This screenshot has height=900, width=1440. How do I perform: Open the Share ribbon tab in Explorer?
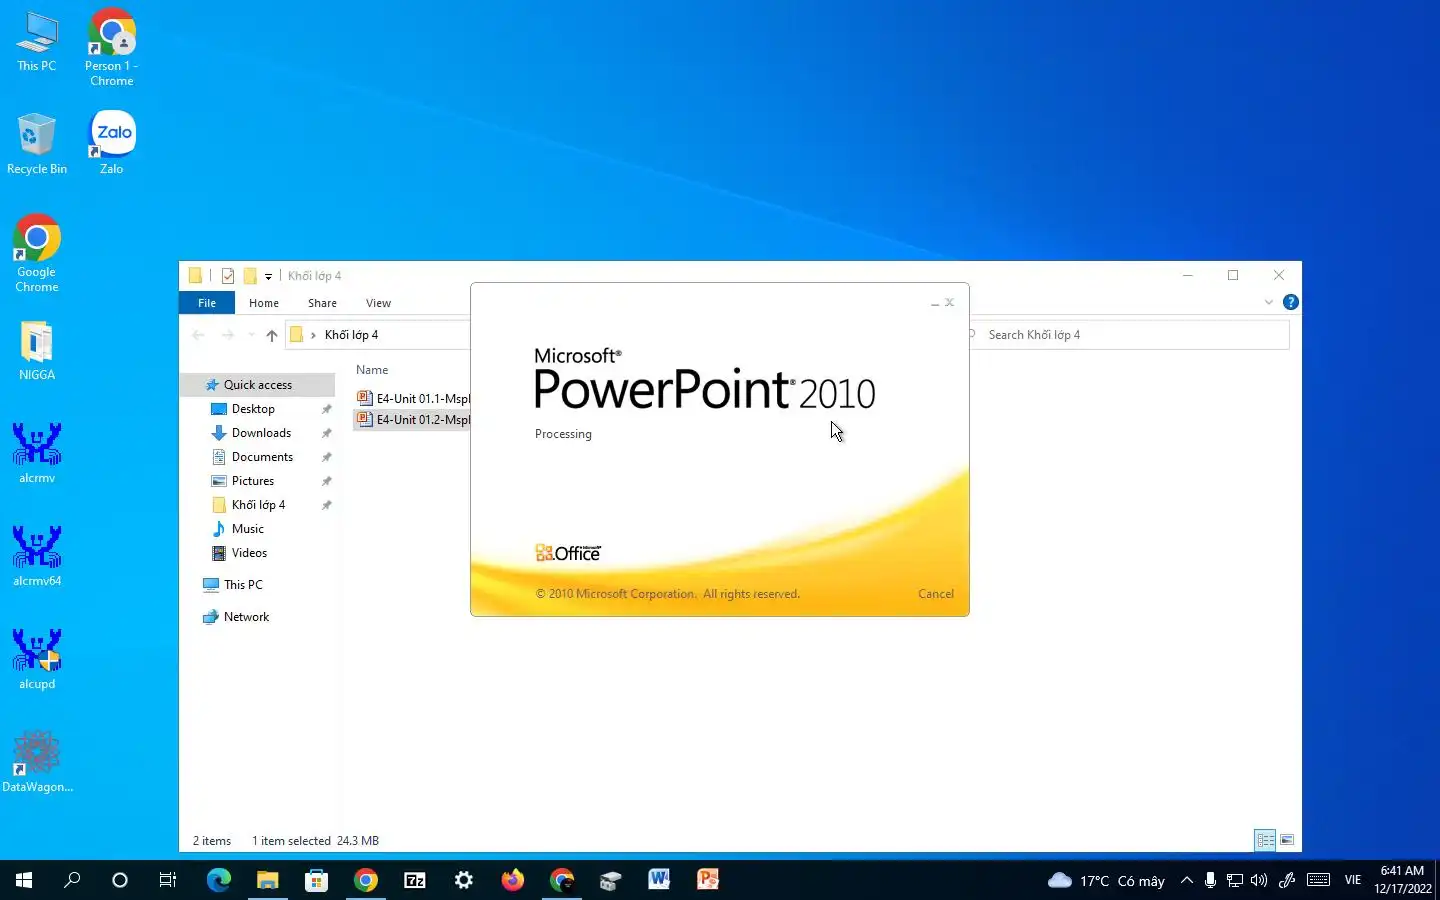point(322,303)
